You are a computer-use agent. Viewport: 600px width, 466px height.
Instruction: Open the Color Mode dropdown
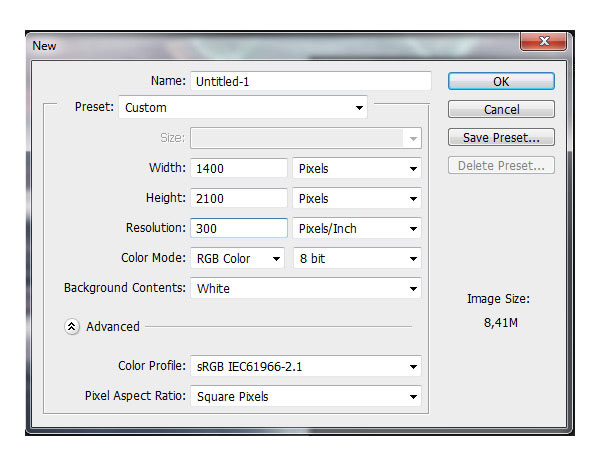click(237, 259)
